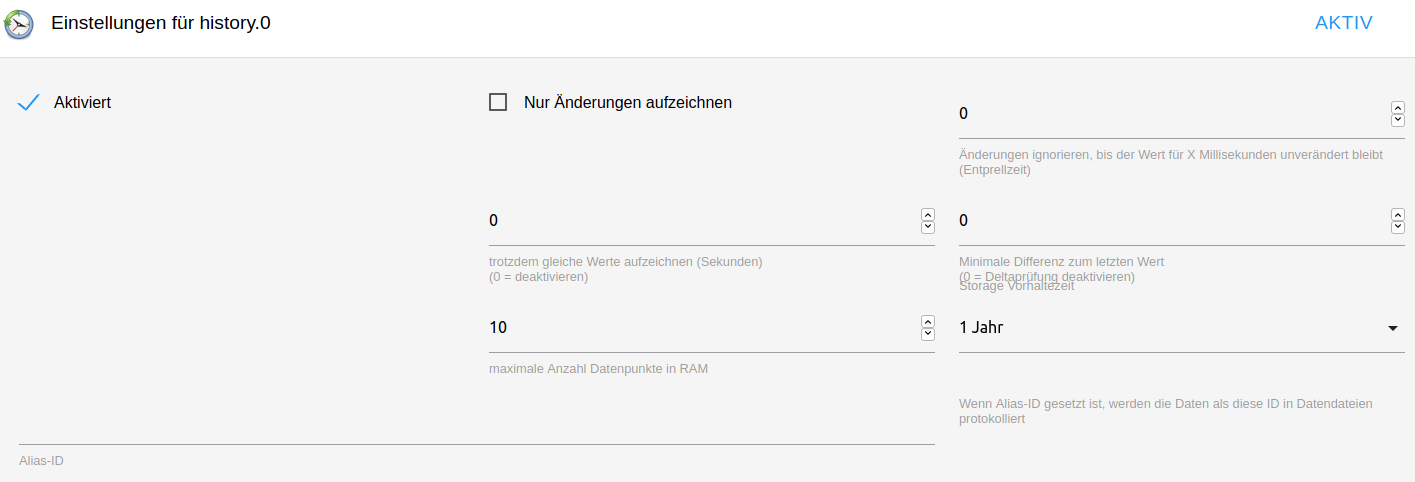Click the trotzdem gleiche Werte seconds field
This screenshot has width=1415, height=482.
700,221
